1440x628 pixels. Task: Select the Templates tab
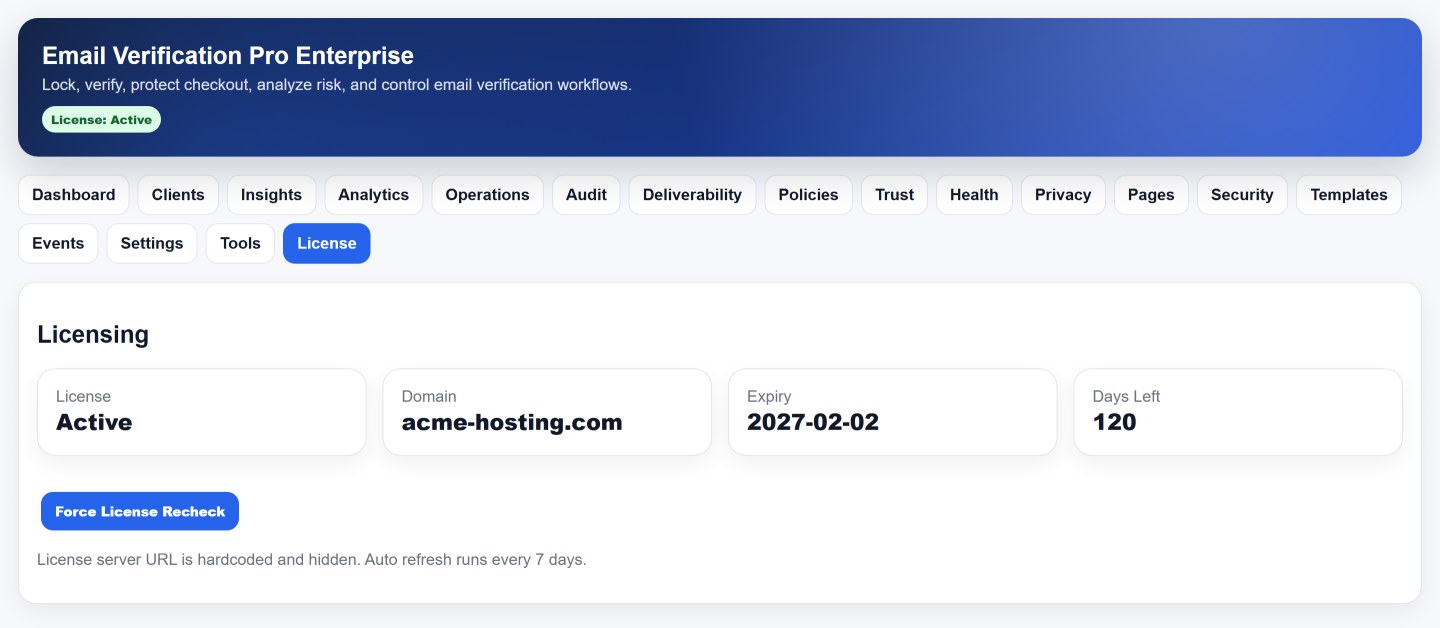click(1349, 195)
